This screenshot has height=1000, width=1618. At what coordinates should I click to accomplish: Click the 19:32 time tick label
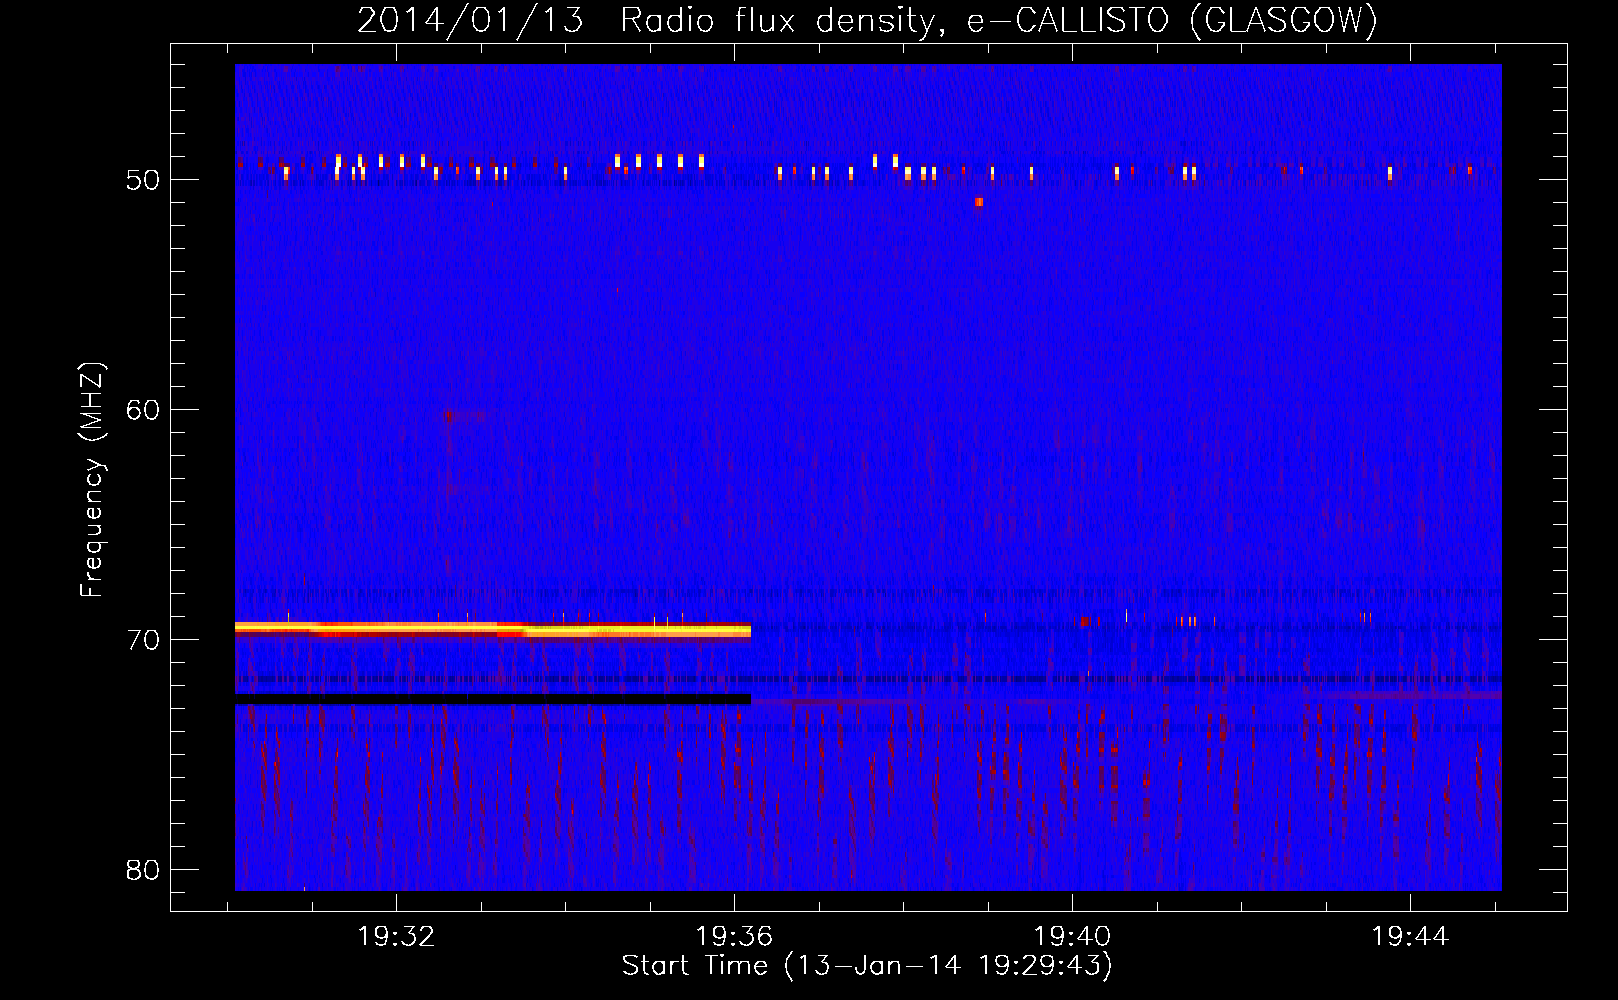click(x=397, y=937)
